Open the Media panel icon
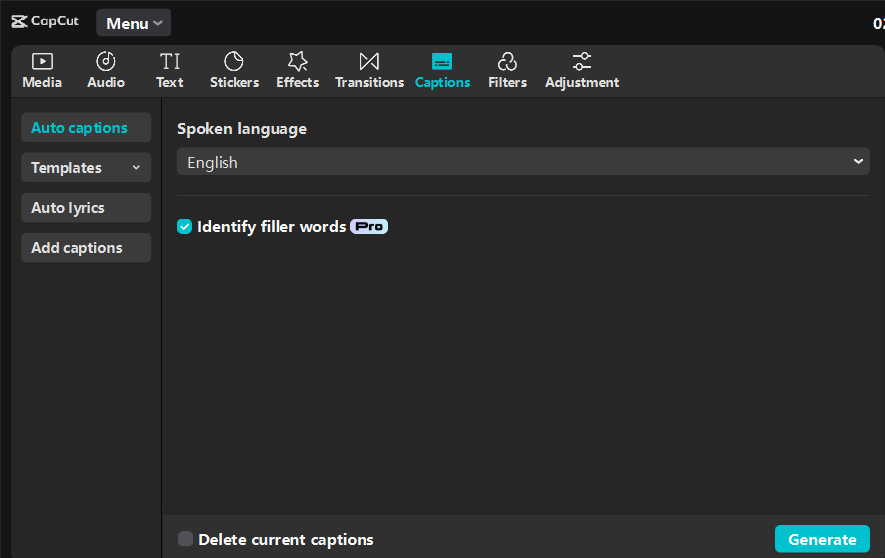Viewport: 885px width, 558px height. click(42, 62)
